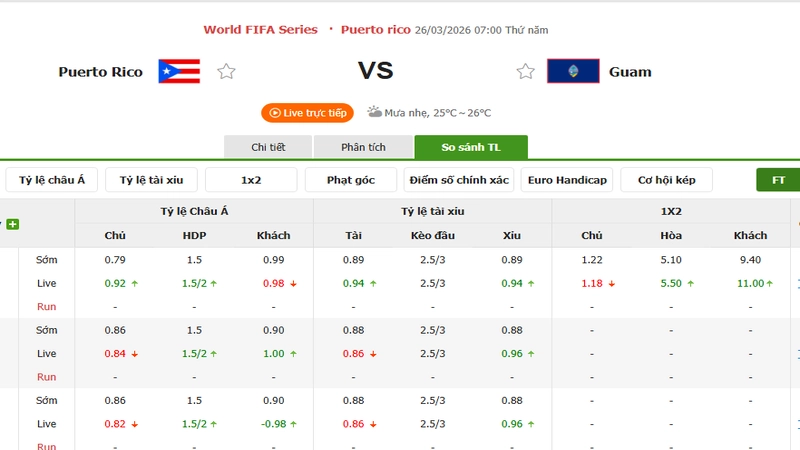Click the star icon beside Guam
The width and height of the screenshot is (800, 450).
[x=526, y=71]
